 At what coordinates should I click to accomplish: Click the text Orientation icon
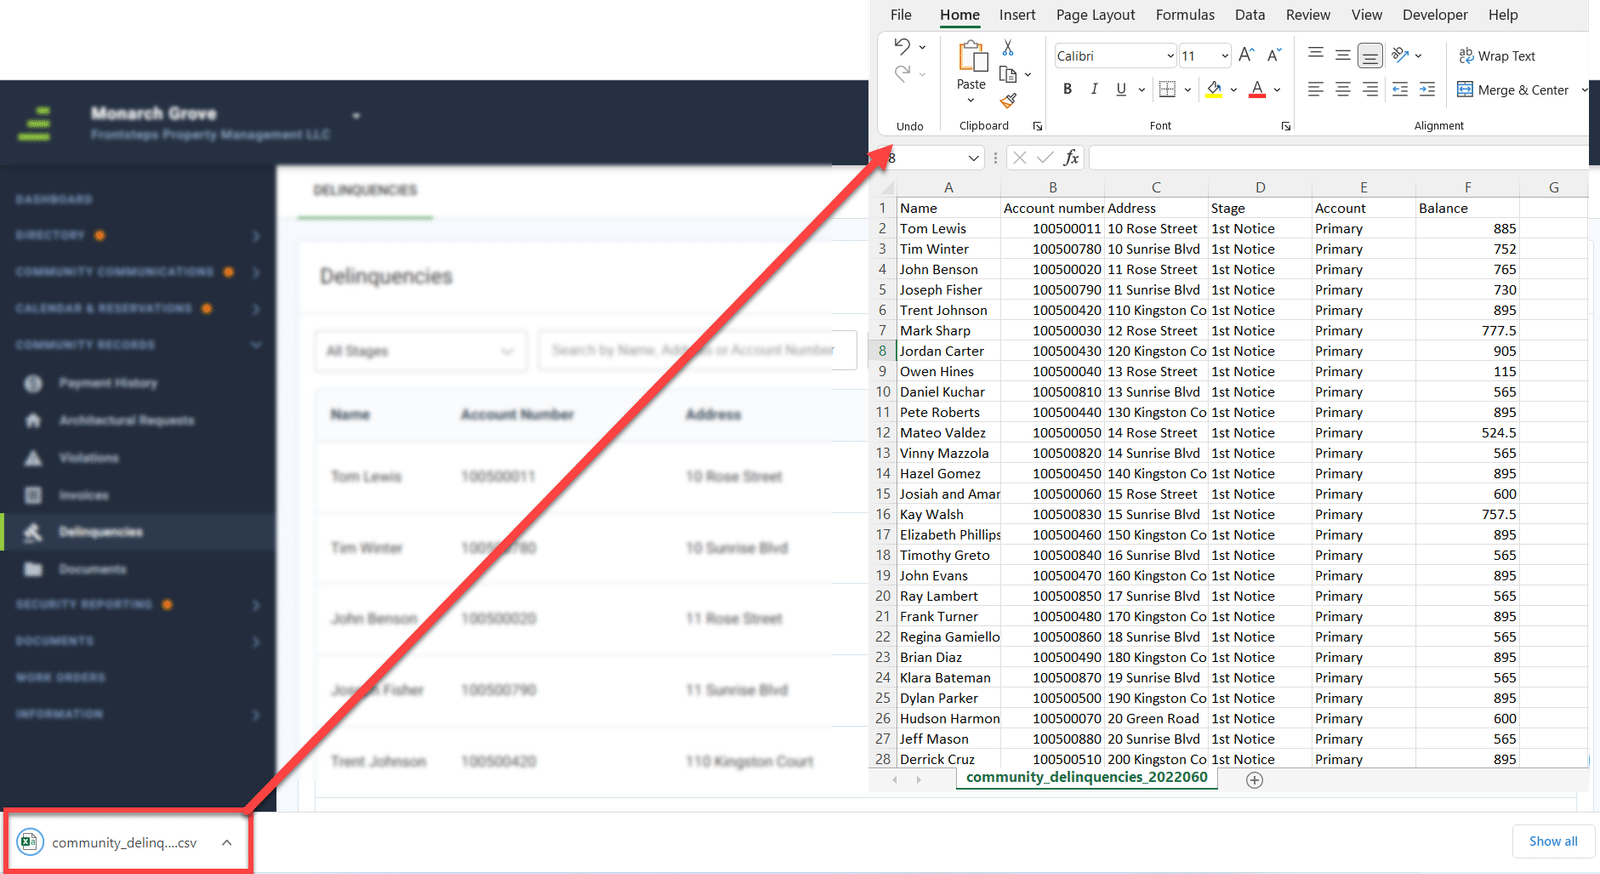1400,55
